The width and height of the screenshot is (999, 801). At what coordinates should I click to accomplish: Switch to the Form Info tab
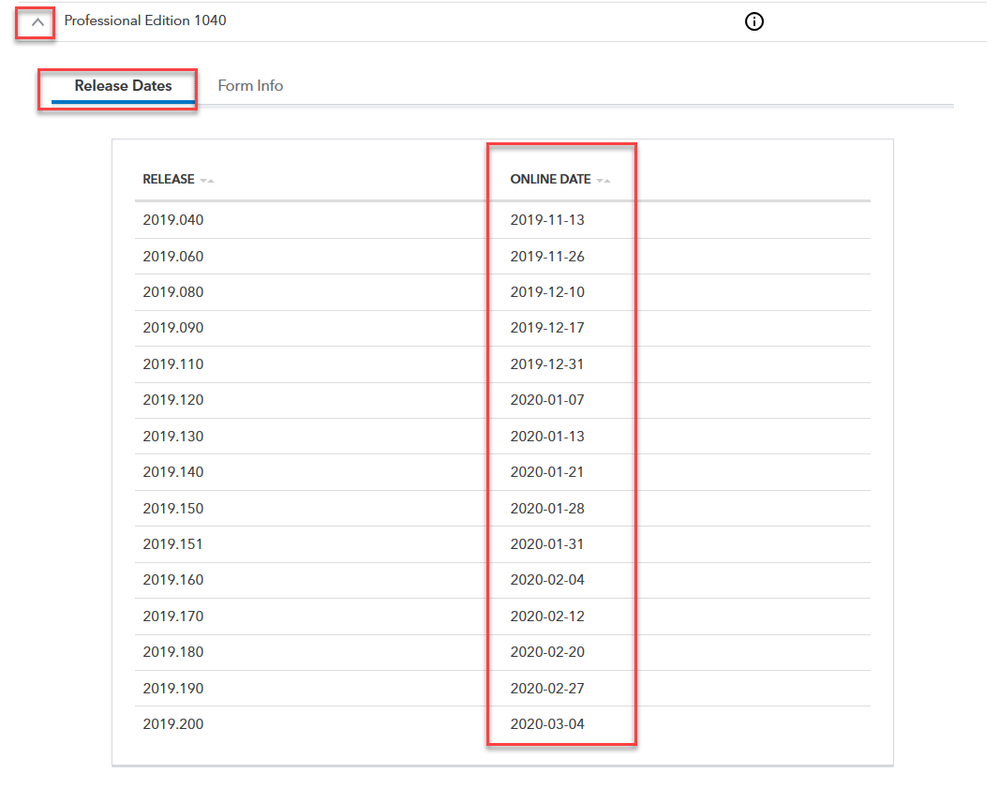click(x=250, y=86)
